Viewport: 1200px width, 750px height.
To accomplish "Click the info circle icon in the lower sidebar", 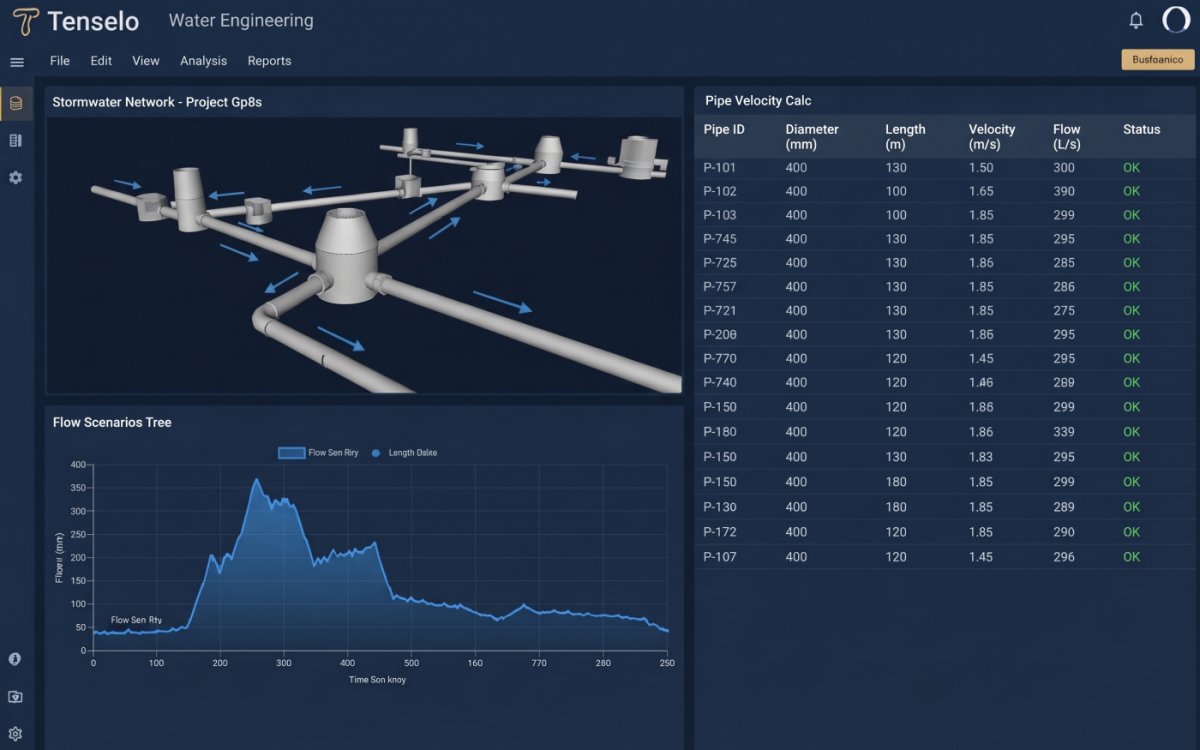I will point(15,659).
